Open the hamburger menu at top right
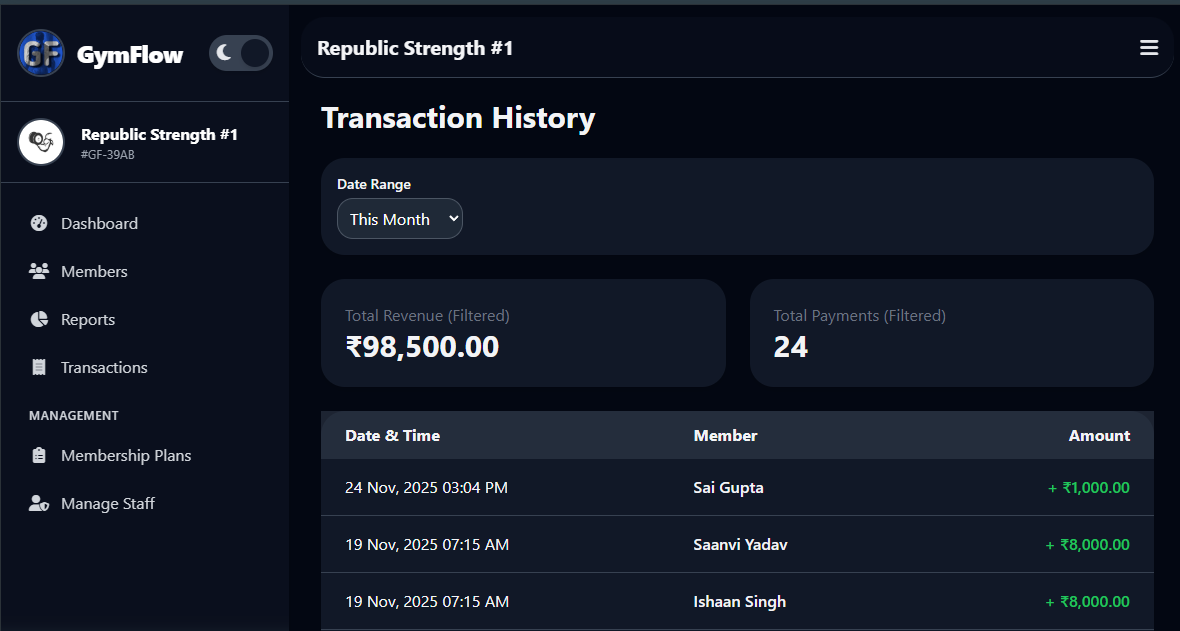Image resolution: width=1180 pixels, height=631 pixels. [x=1148, y=47]
